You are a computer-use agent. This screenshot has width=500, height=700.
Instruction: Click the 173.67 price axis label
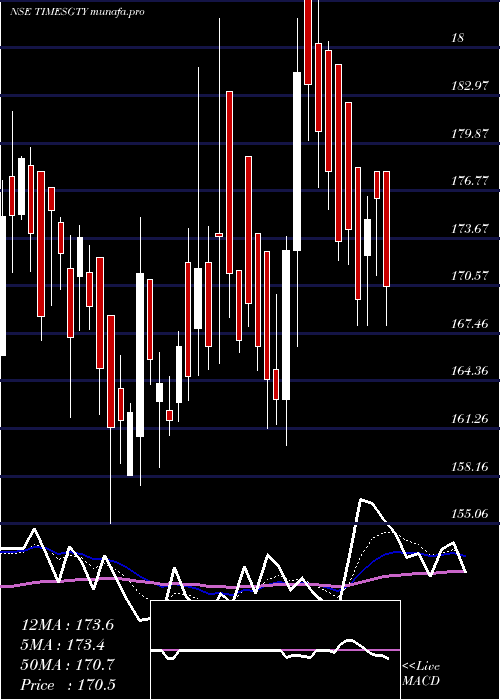(x=470, y=229)
